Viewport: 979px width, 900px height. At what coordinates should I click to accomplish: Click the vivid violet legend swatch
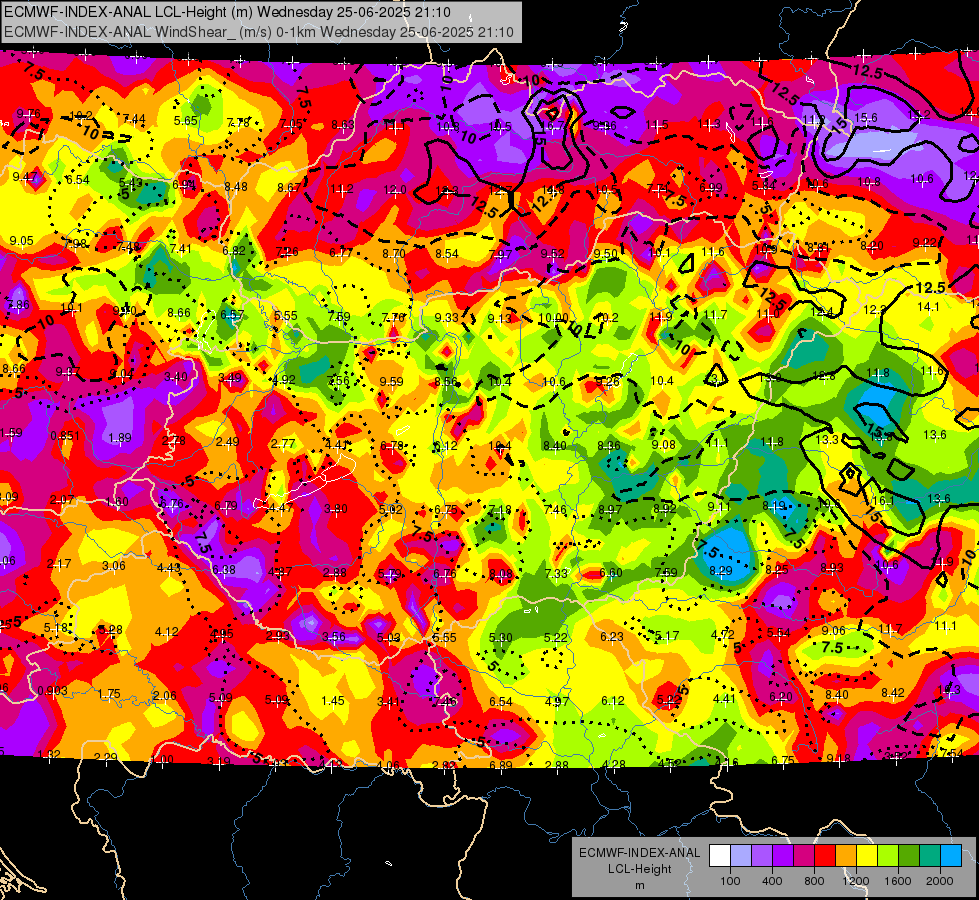click(783, 856)
